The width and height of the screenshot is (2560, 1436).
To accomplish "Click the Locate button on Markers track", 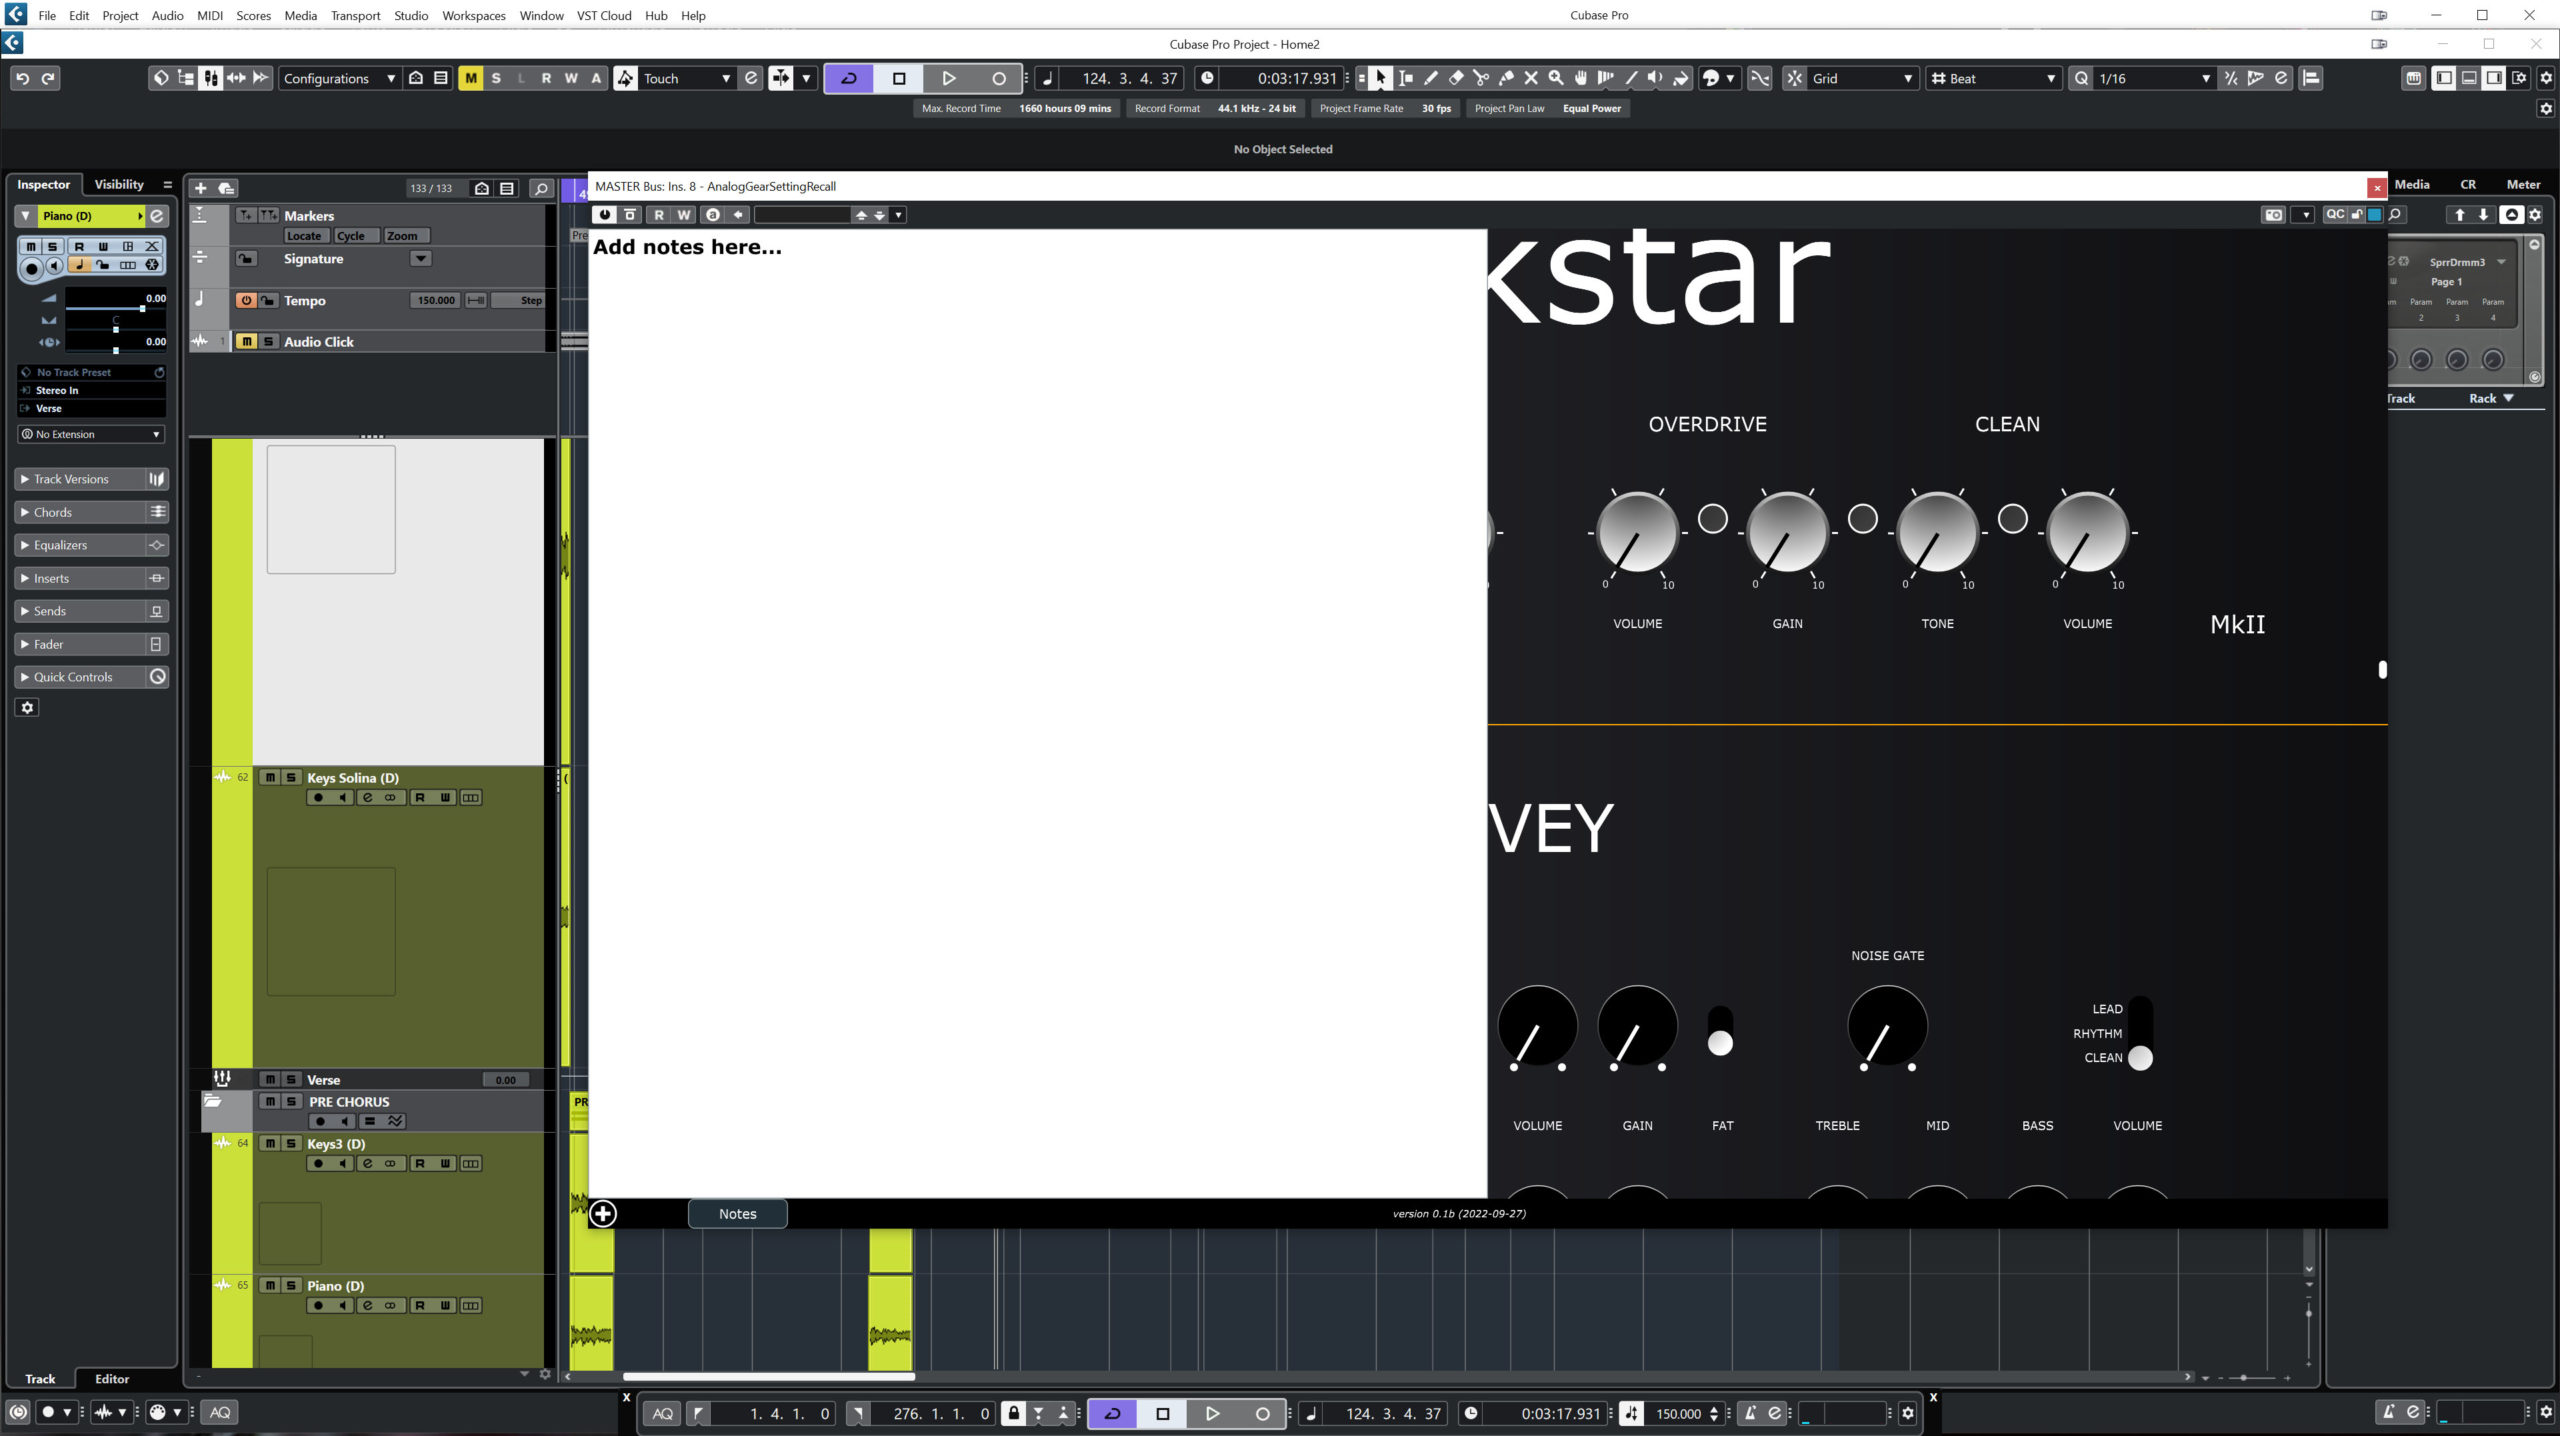I will point(304,236).
